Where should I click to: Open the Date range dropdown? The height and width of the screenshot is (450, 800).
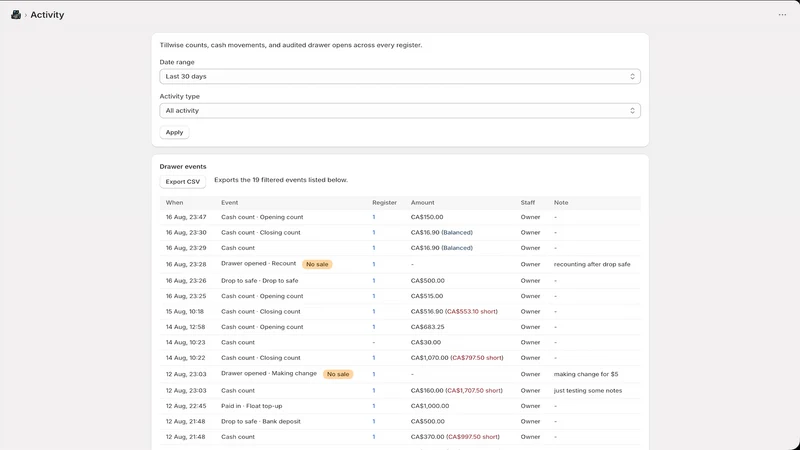[x=400, y=77]
